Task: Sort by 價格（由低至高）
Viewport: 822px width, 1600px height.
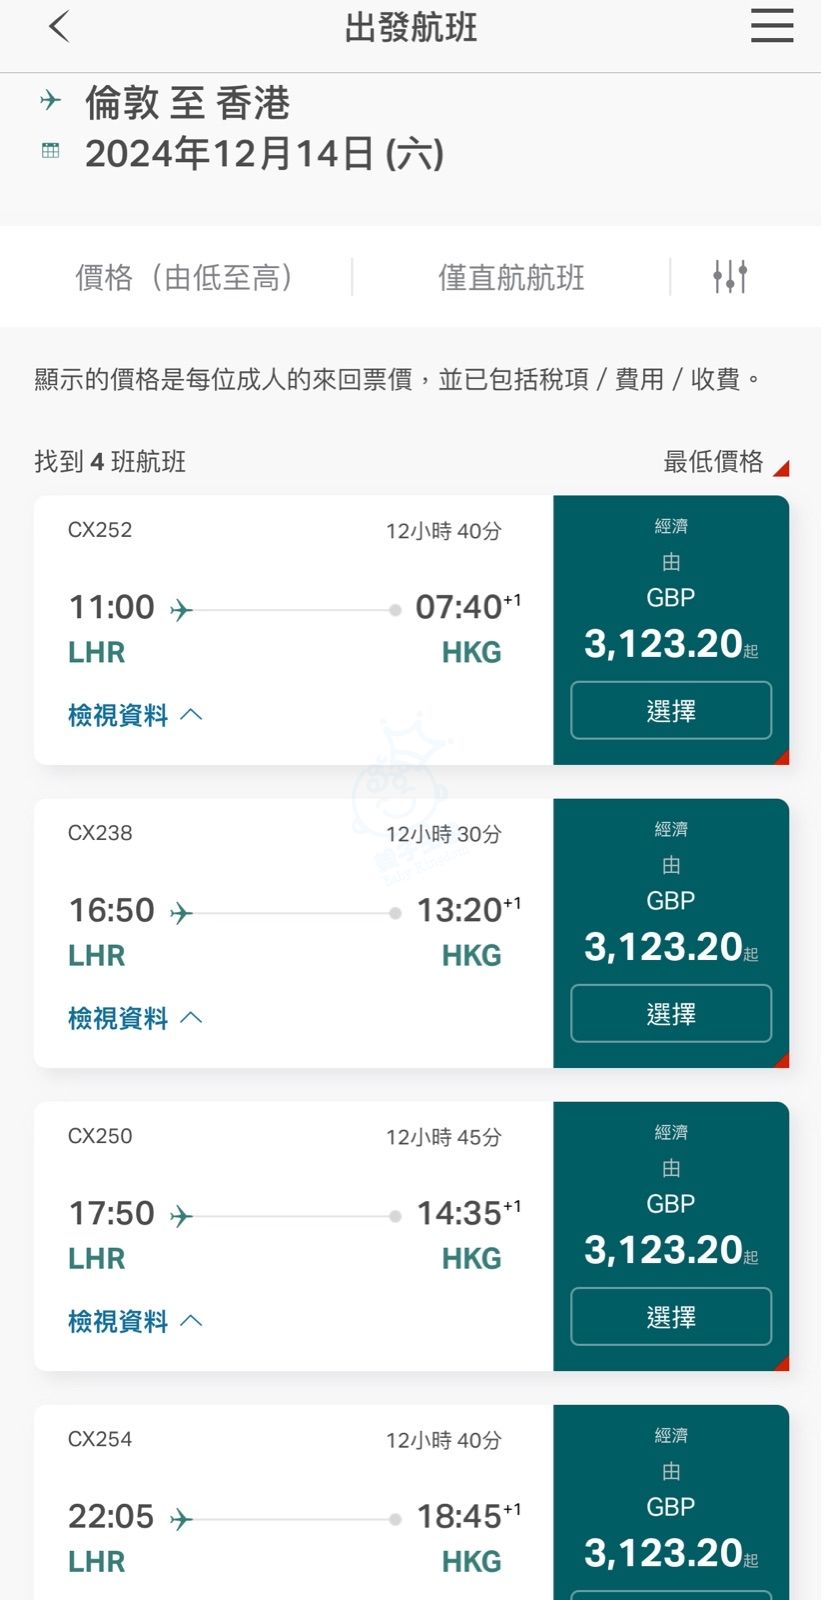Action: (x=184, y=277)
